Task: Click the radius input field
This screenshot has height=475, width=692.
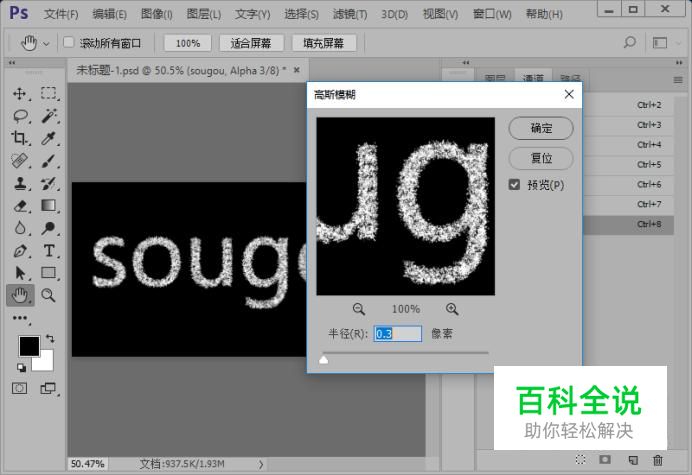Action: pyautogui.click(x=398, y=334)
